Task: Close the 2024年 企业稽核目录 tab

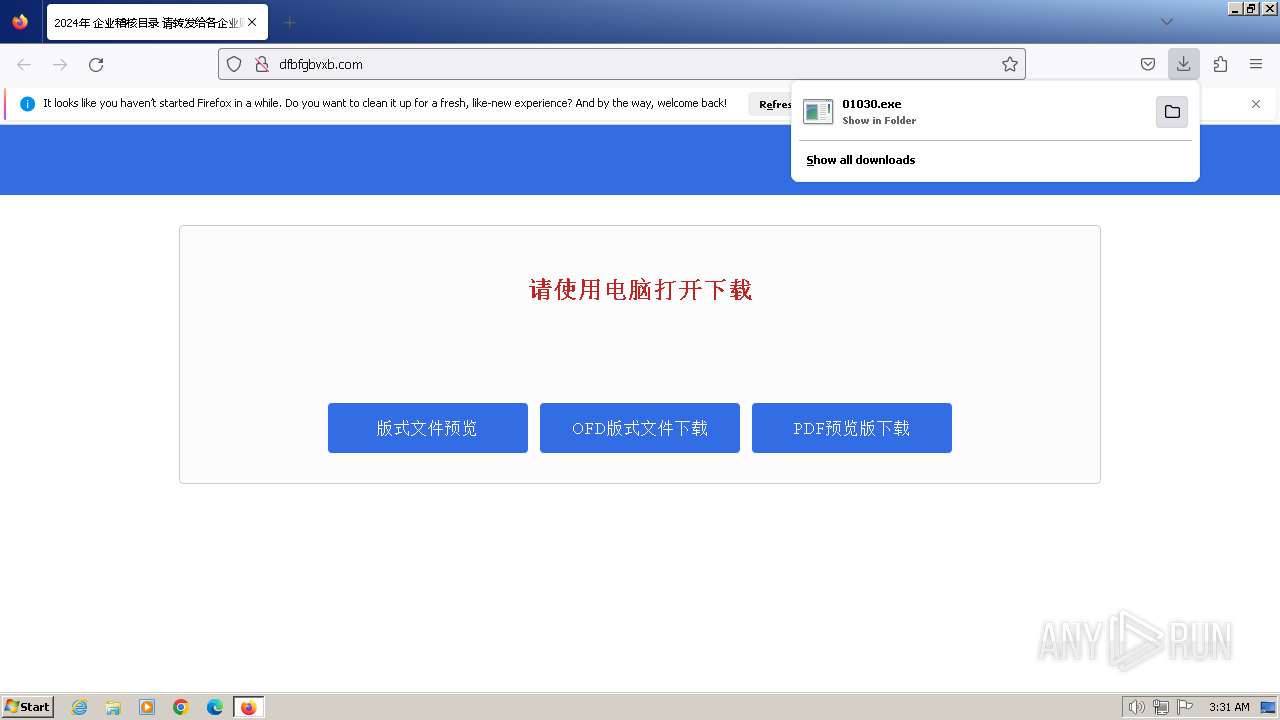Action: tap(252, 22)
